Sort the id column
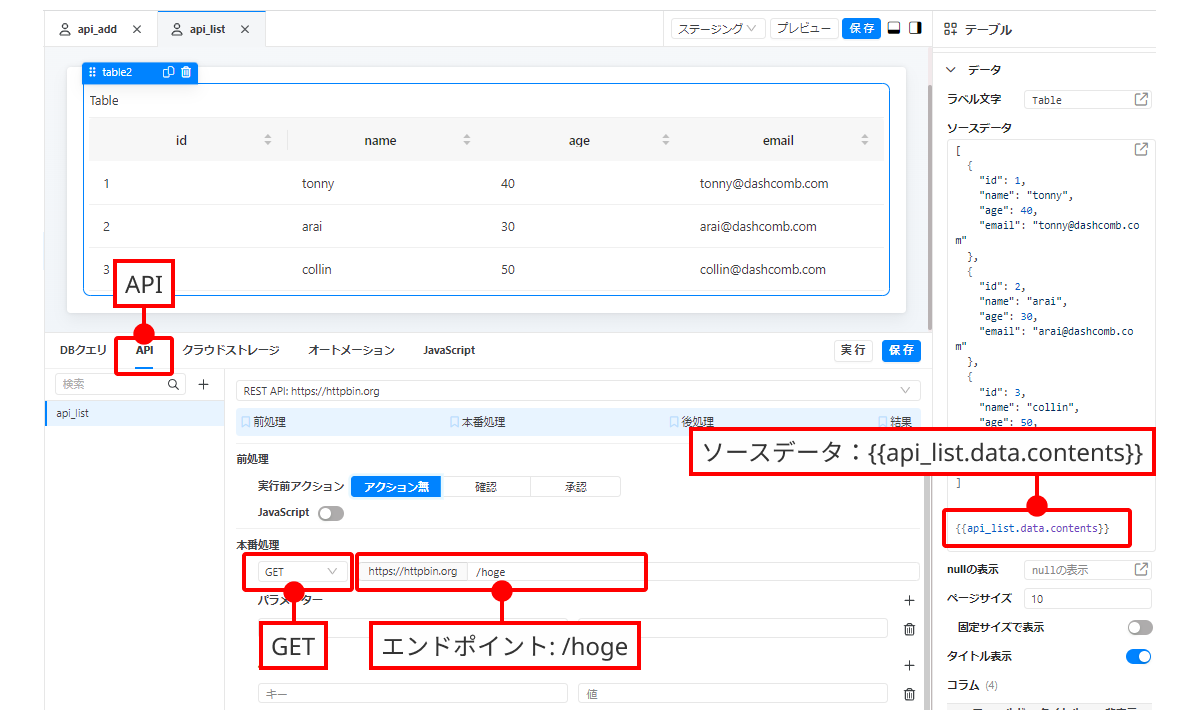This screenshot has width=1200, height=720. [268, 140]
